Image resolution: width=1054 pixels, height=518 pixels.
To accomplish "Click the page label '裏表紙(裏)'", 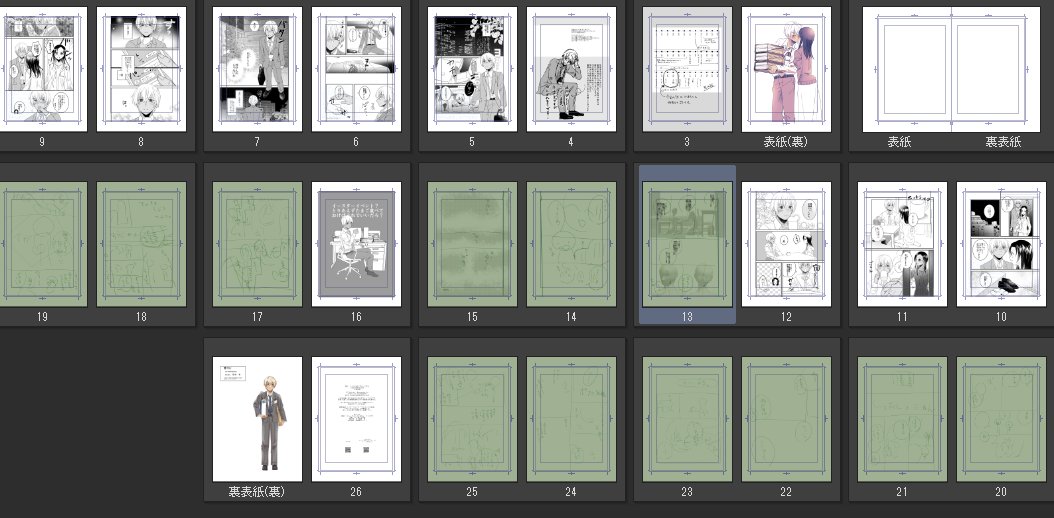I will [x=257, y=492].
